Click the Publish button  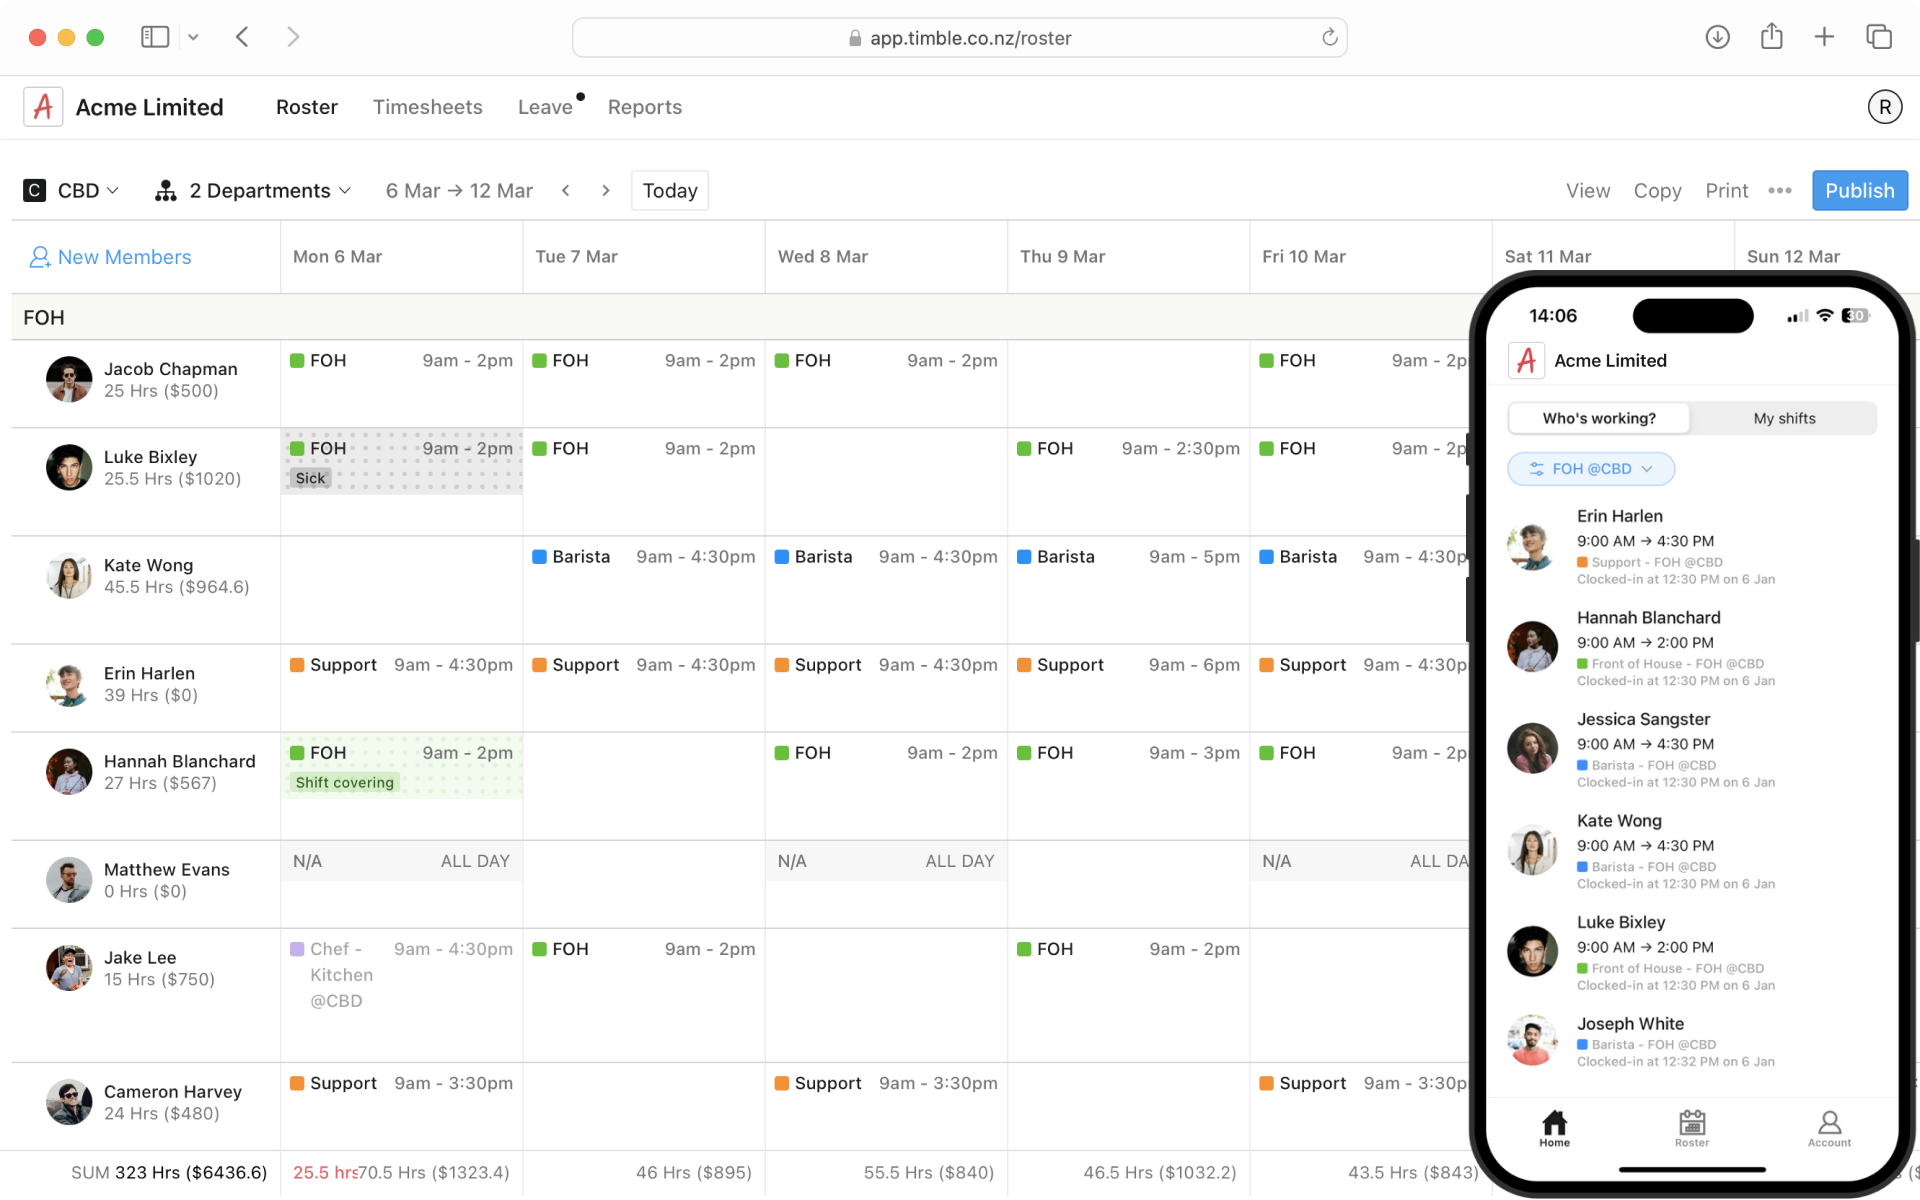click(1859, 190)
